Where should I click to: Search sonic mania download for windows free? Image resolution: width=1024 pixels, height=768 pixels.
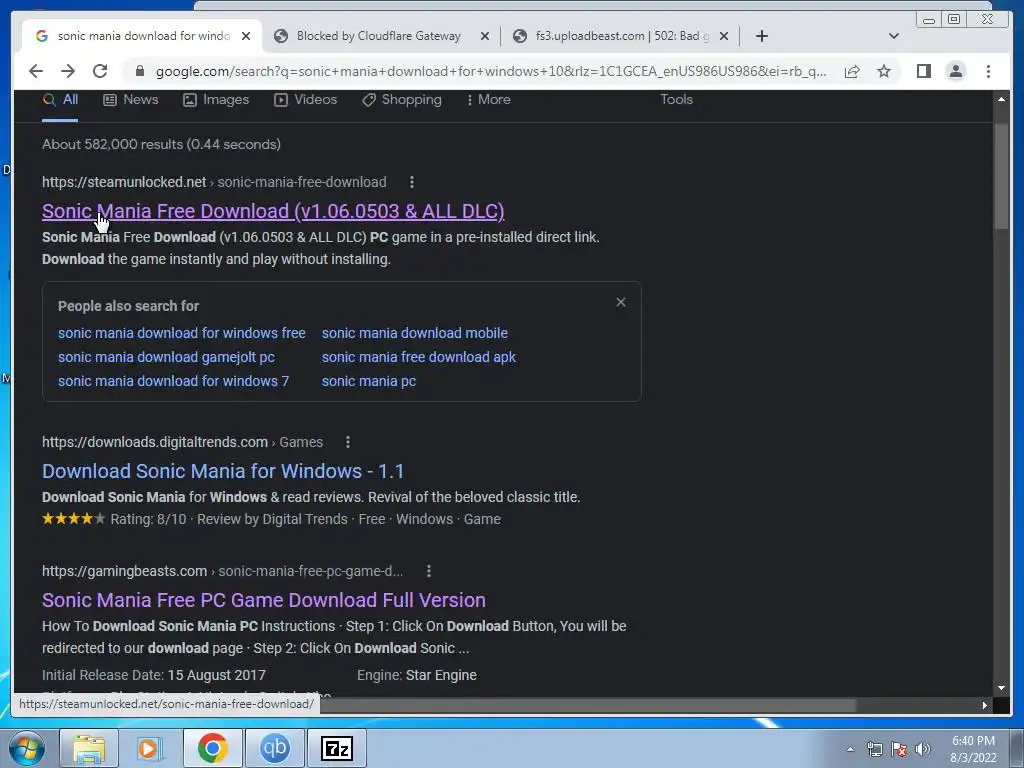182,333
